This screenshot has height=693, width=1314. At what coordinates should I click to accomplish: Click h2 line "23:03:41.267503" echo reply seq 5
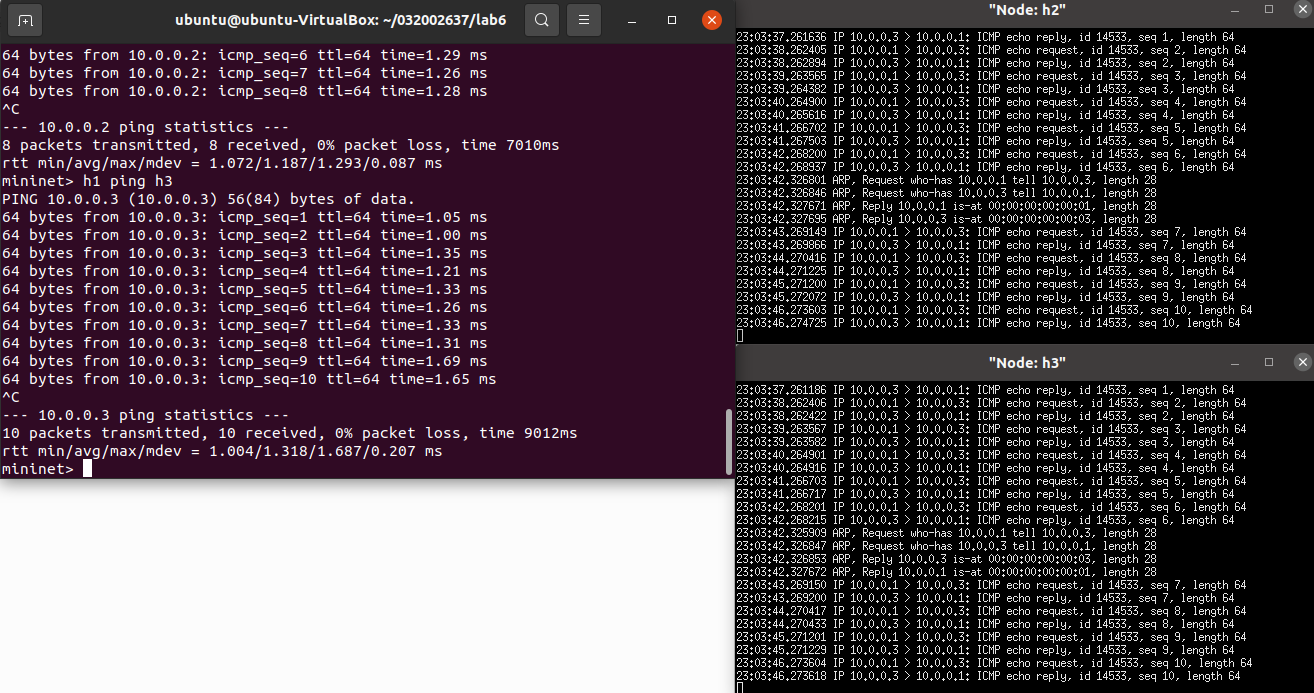pyautogui.click(x=986, y=141)
